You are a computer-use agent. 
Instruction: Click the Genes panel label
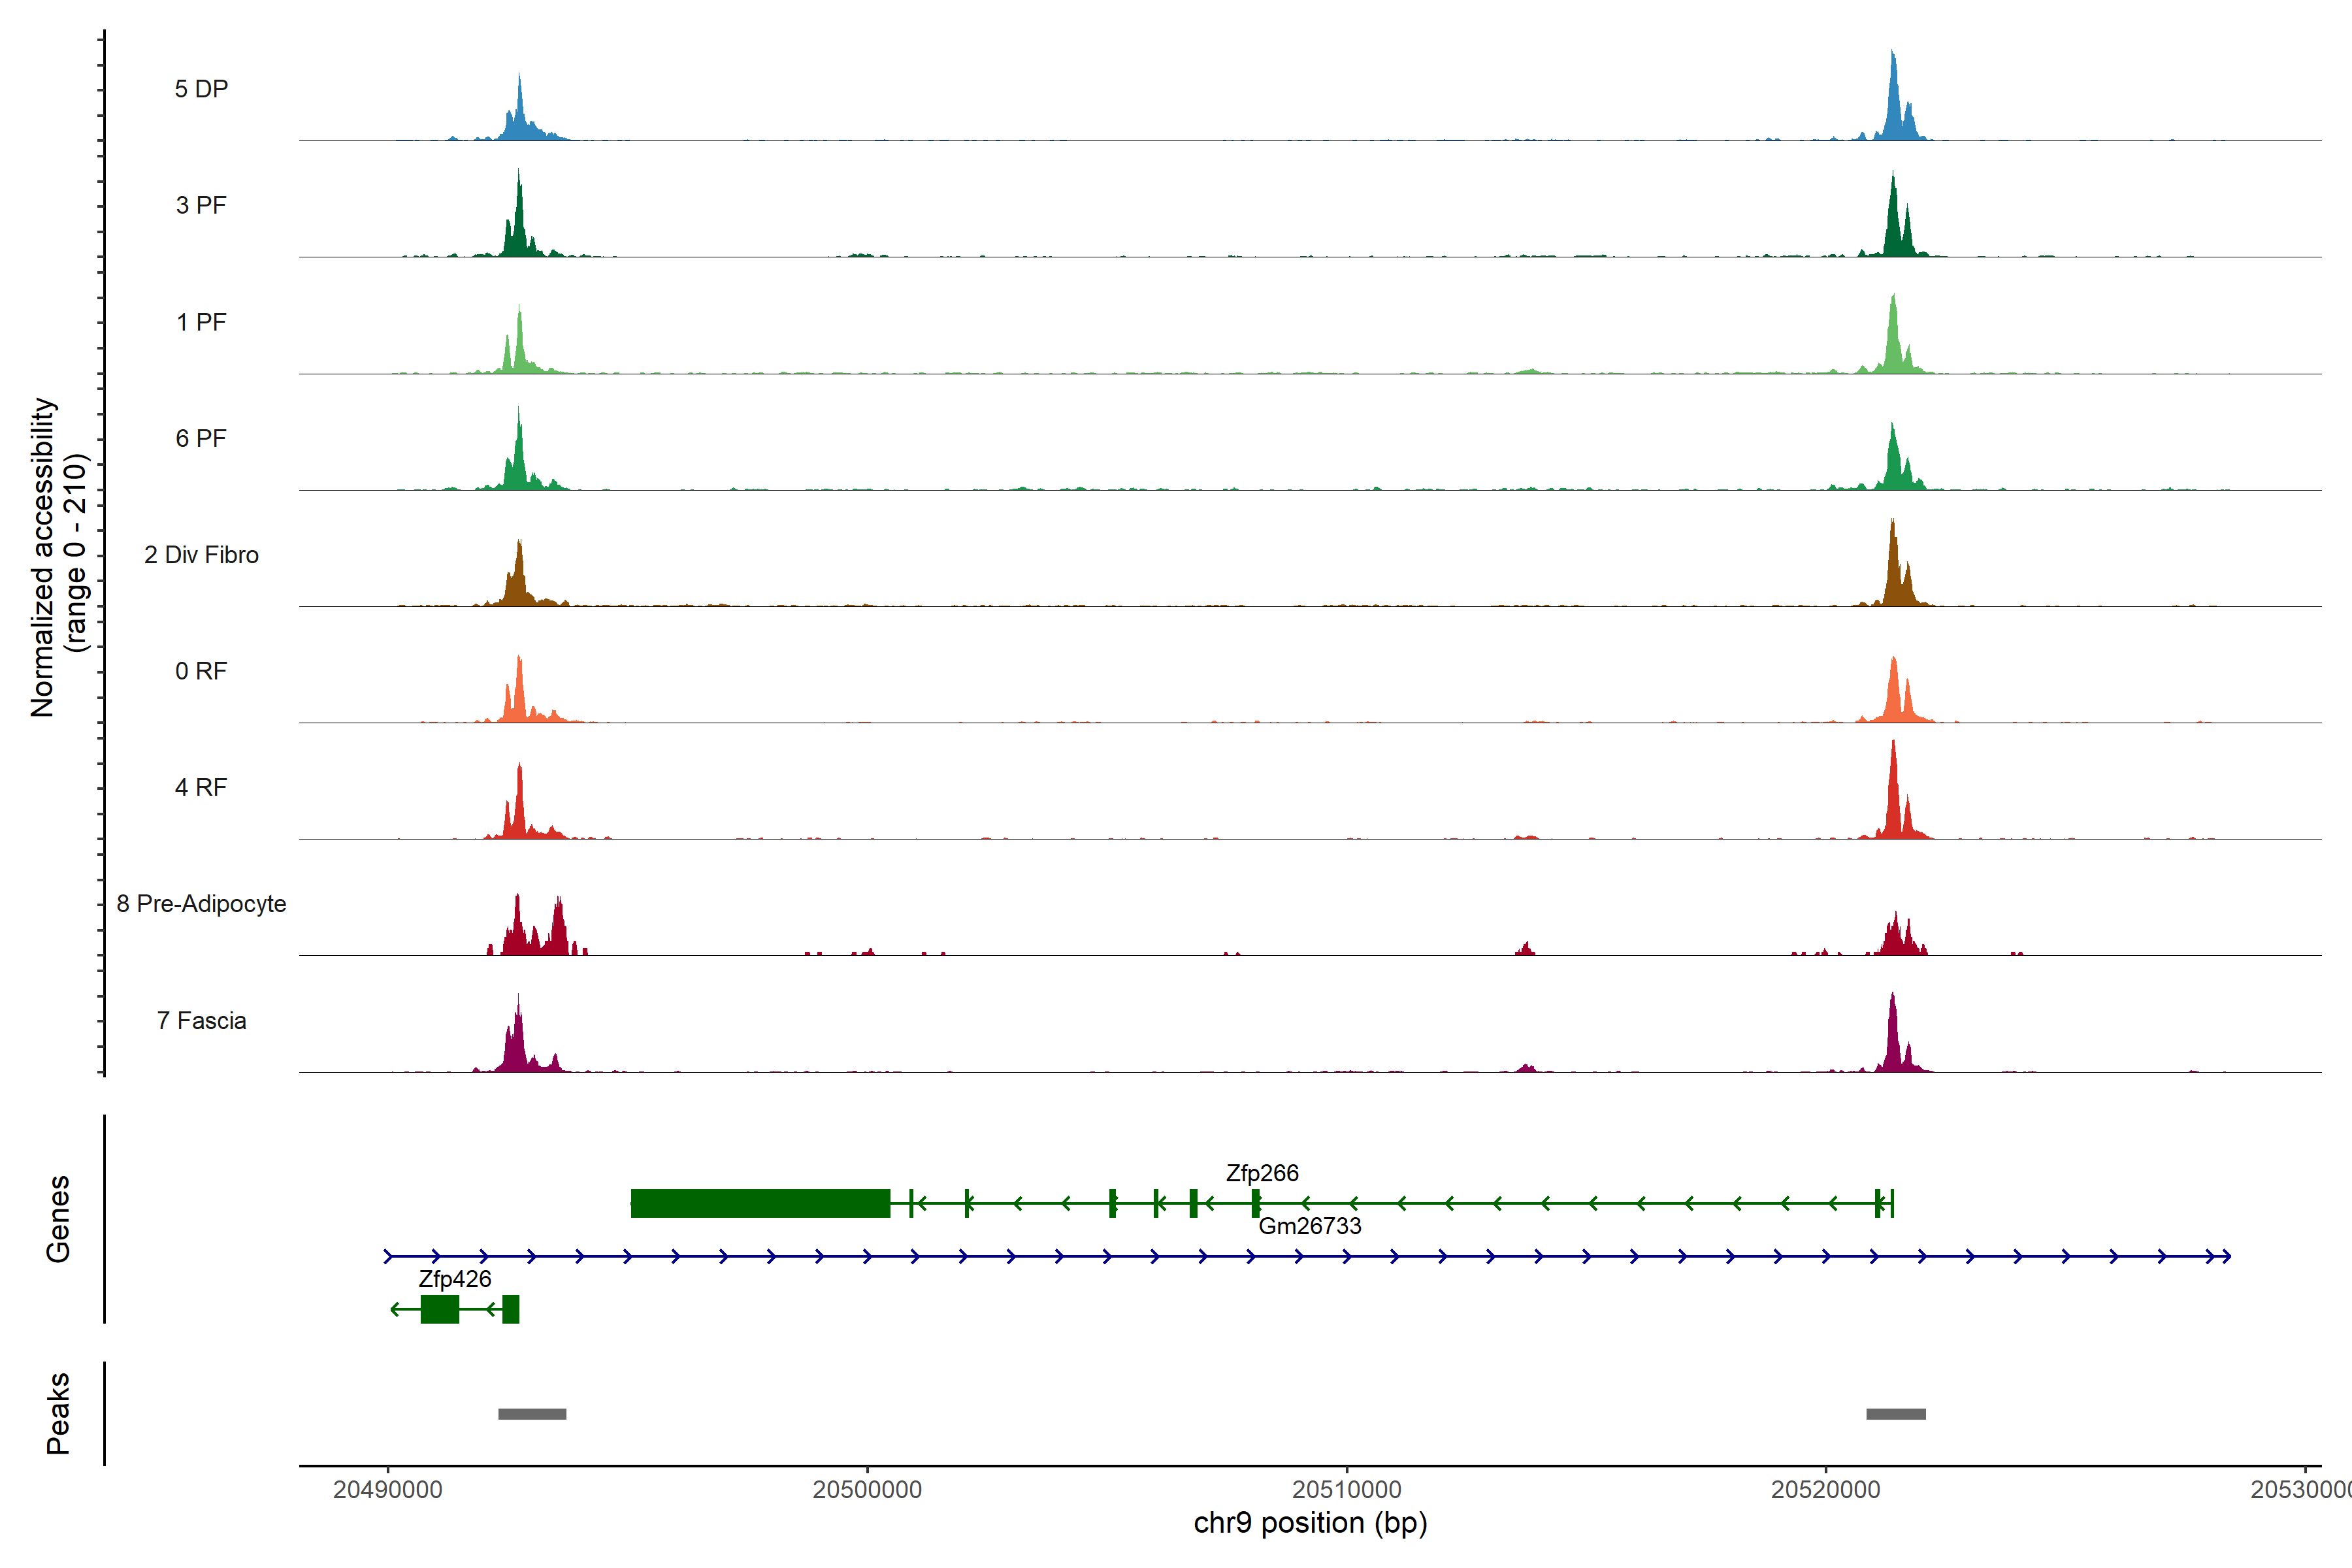tap(58, 1219)
